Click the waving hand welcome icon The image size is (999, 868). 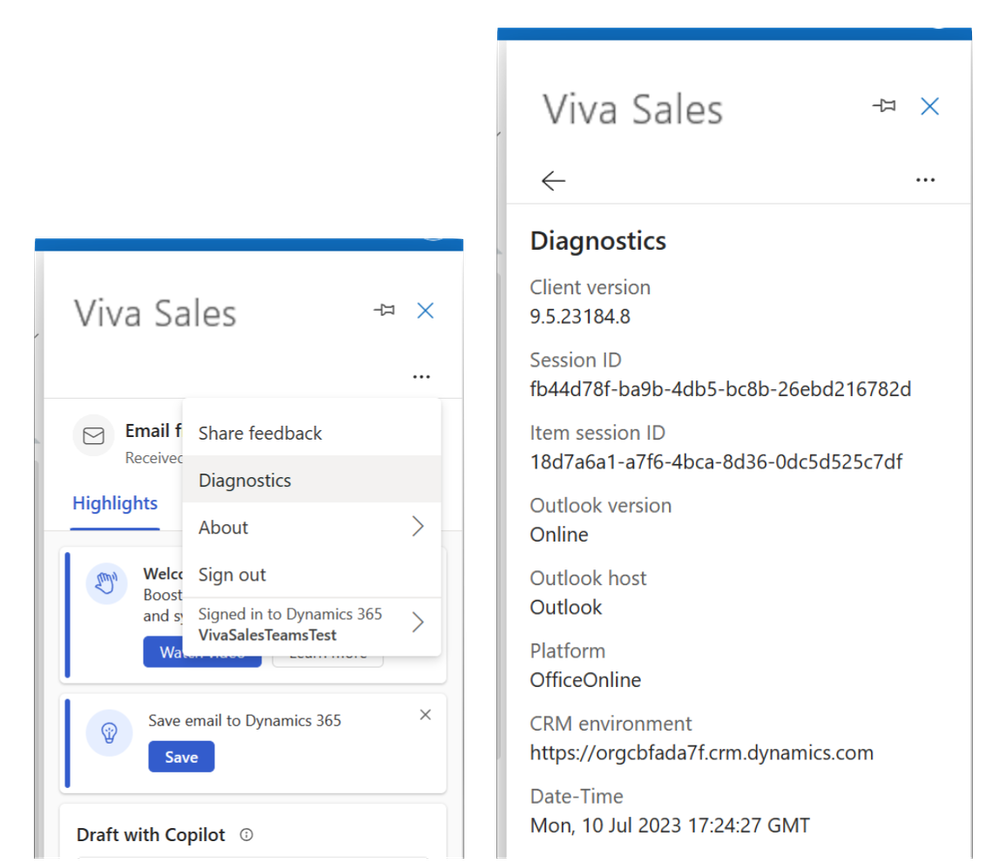(x=106, y=583)
